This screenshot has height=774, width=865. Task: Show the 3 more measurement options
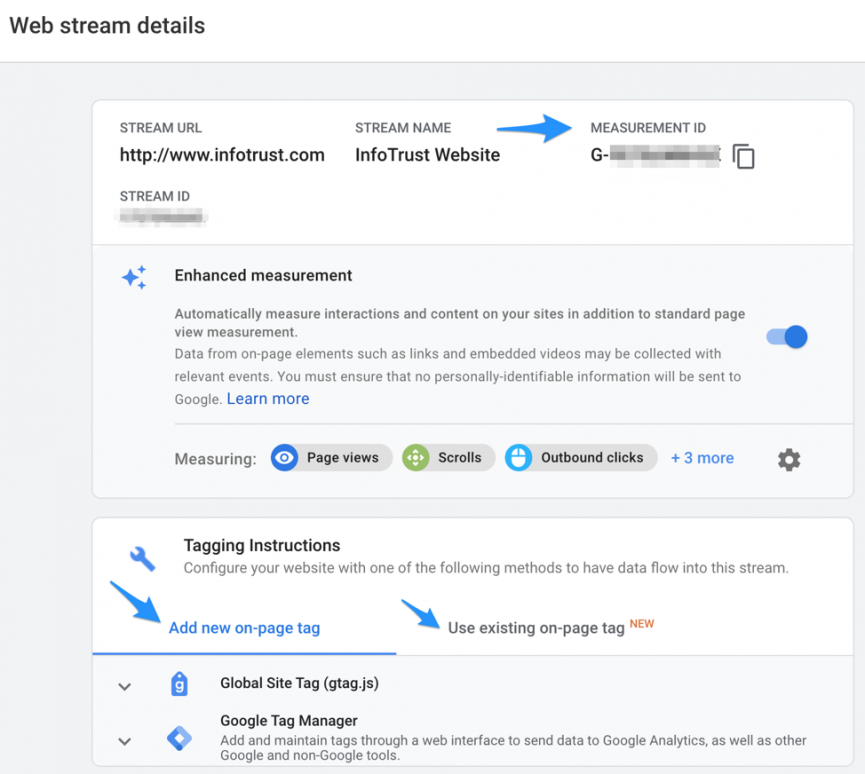click(x=701, y=457)
